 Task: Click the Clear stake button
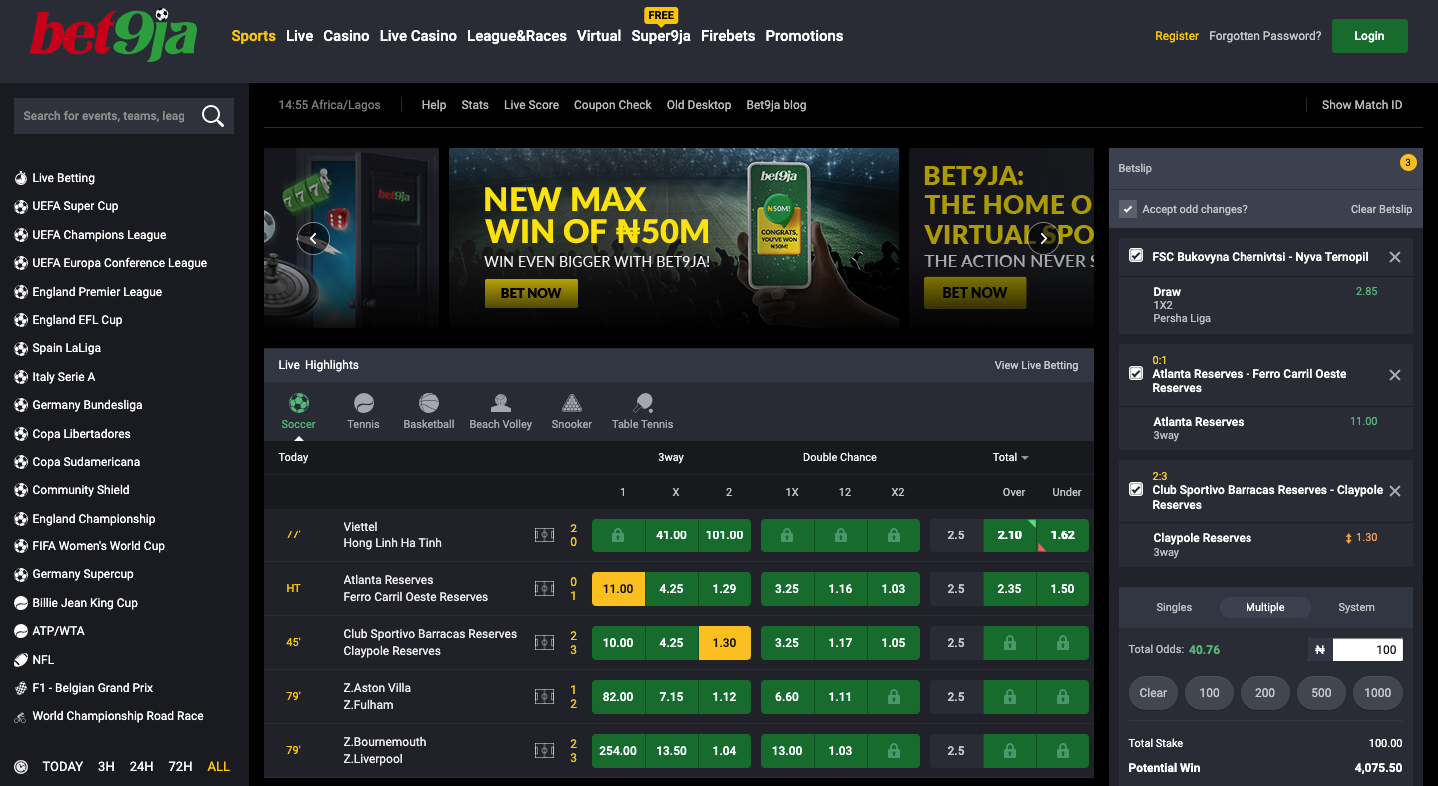tap(1153, 692)
